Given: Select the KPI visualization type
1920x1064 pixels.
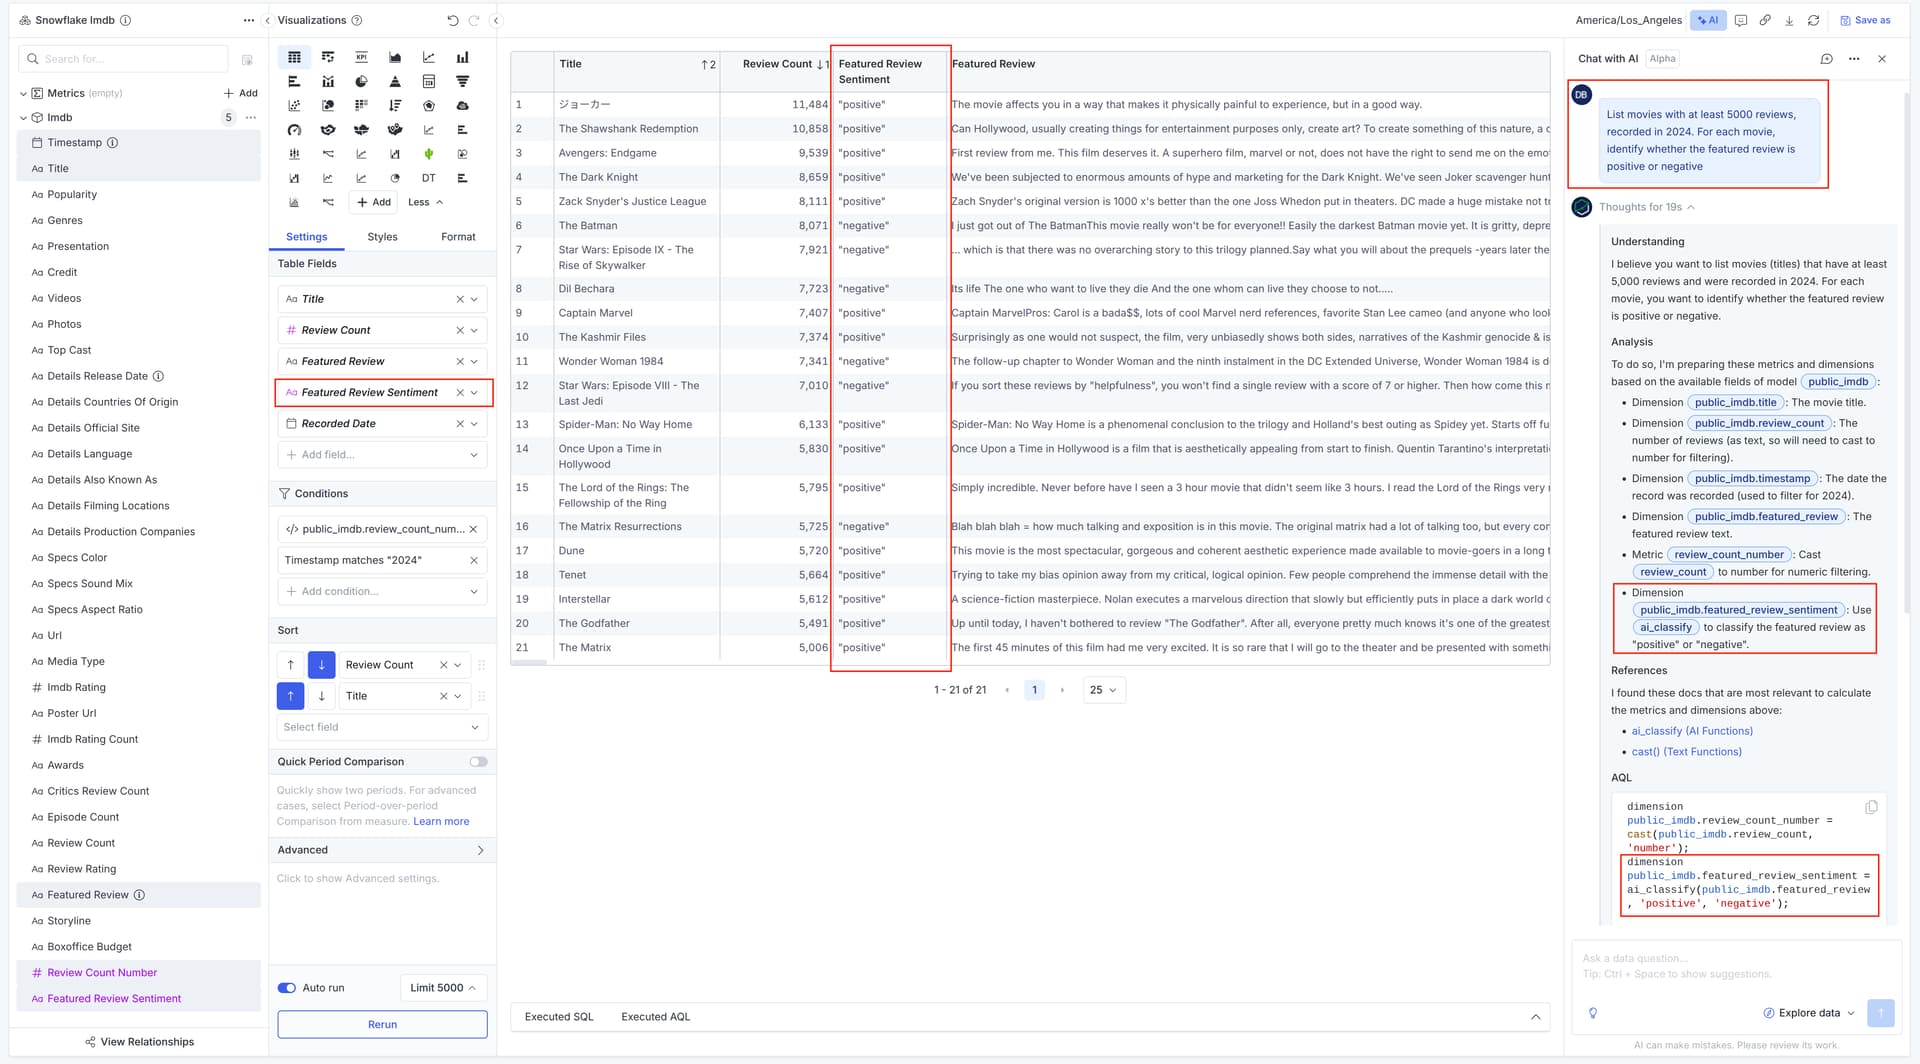Looking at the screenshot, I should pyautogui.click(x=361, y=57).
